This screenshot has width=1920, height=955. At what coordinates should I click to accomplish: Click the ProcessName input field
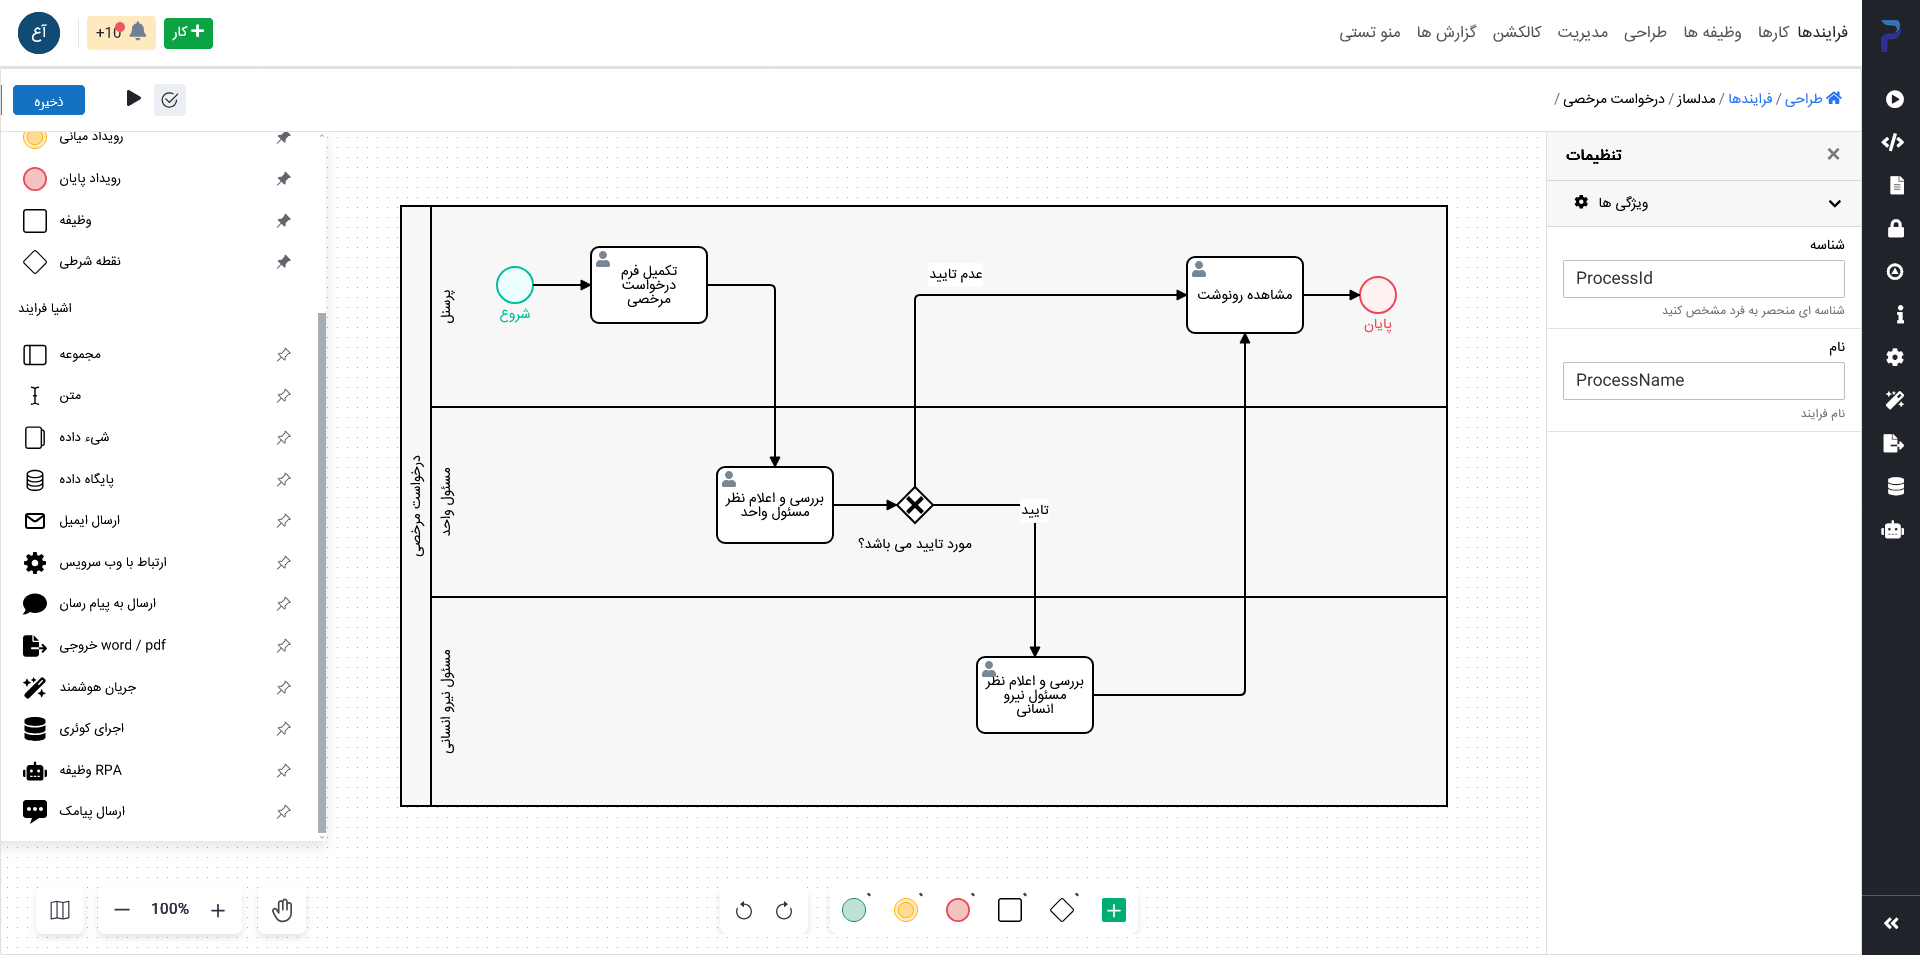1703,381
